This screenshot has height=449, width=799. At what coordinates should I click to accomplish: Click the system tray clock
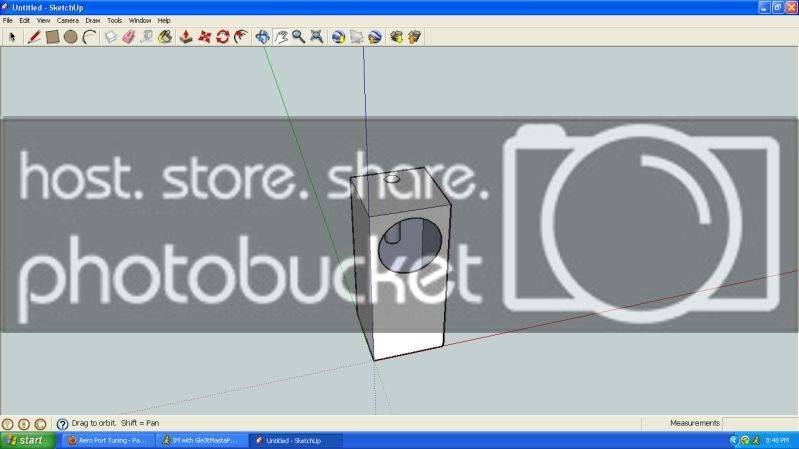coord(777,440)
